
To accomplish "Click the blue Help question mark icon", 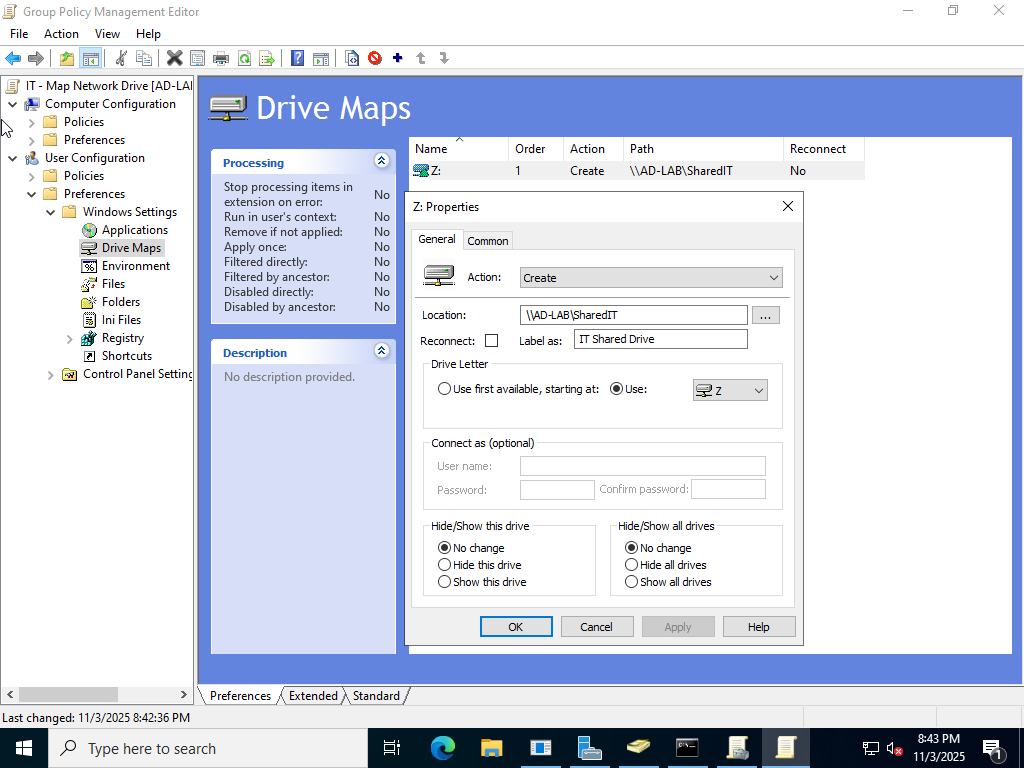I will pos(297,58).
